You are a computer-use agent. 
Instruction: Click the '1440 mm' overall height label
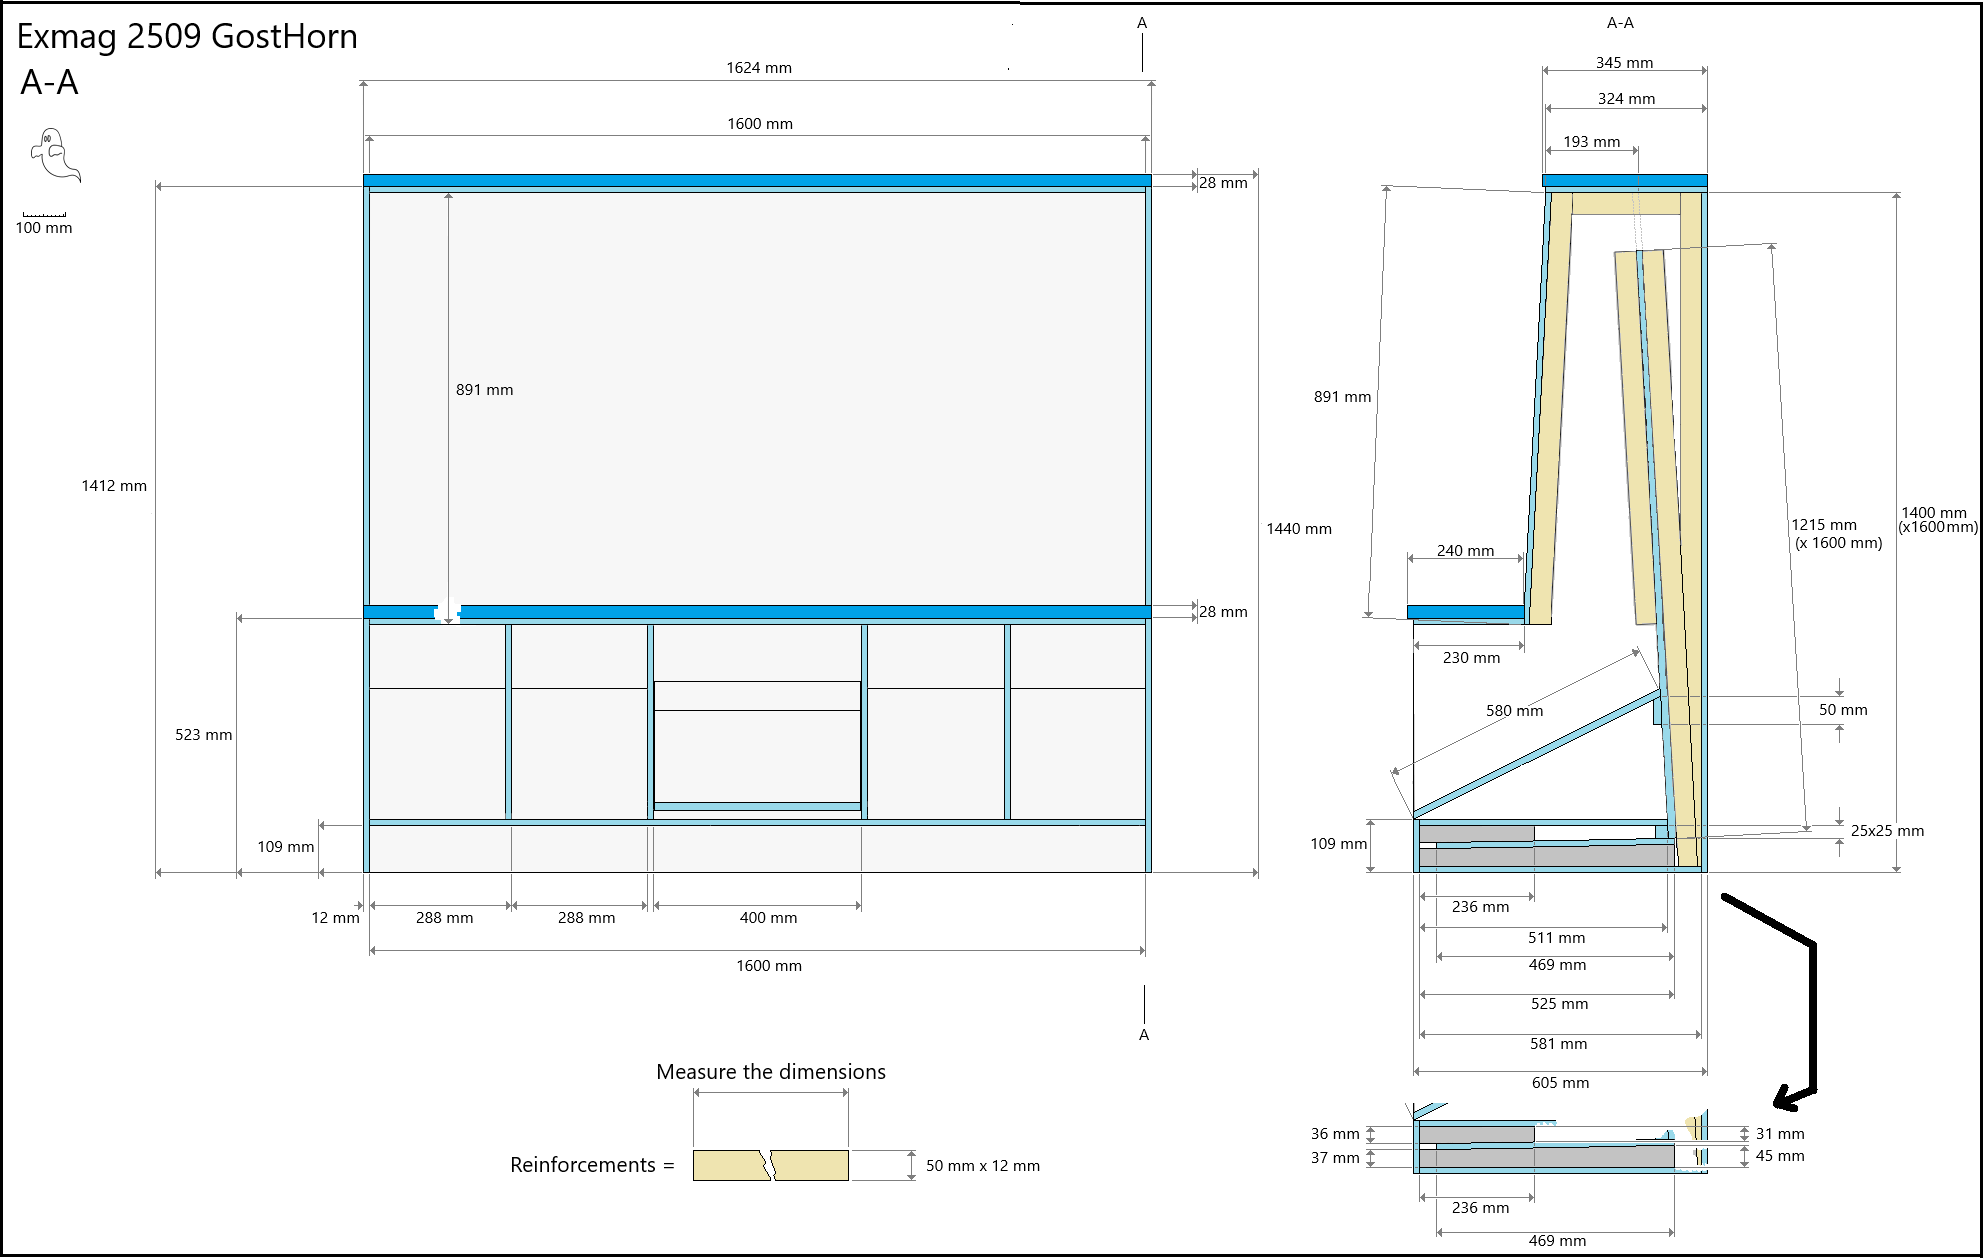[x=1298, y=529]
